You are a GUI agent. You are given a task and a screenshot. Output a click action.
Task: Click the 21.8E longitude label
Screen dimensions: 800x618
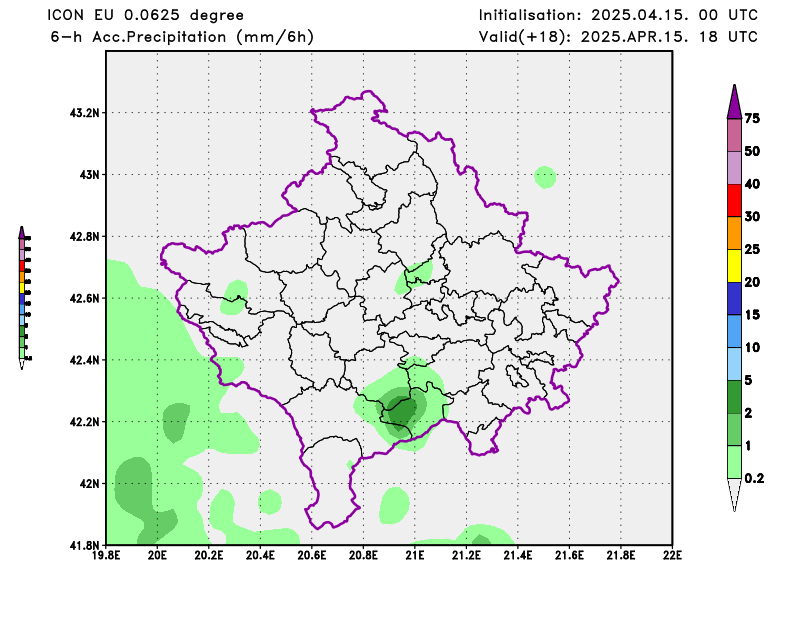pos(621,555)
